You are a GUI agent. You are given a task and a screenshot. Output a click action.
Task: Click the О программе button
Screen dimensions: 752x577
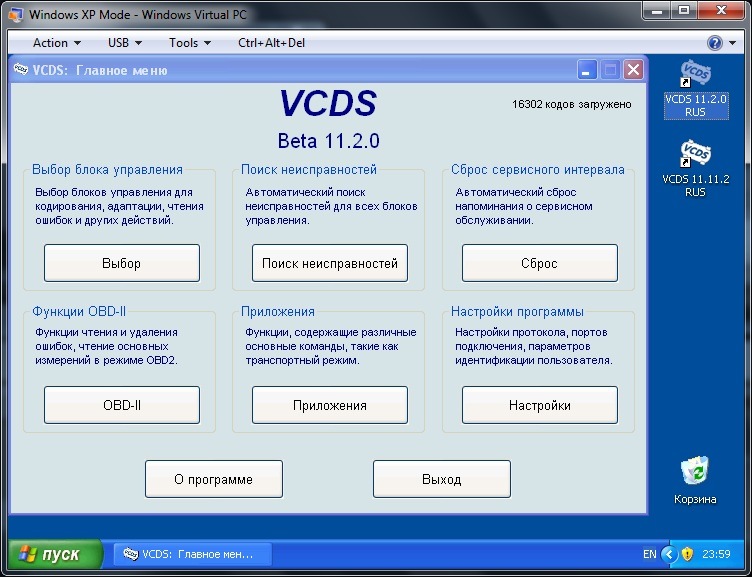(214, 479)
